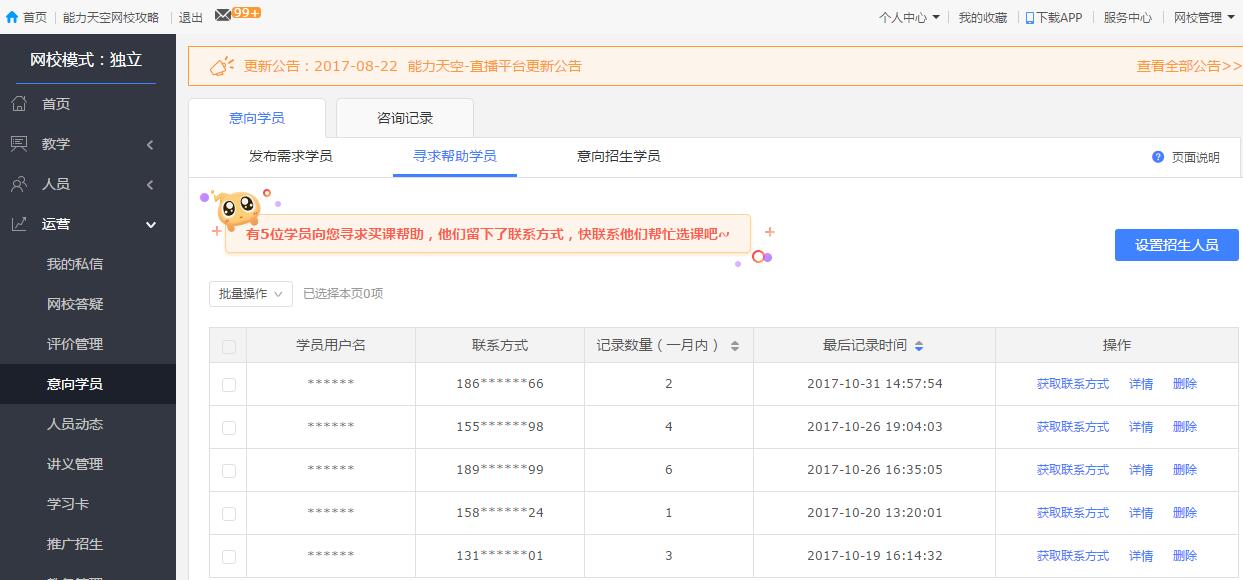Click the 首页 house icon in sidebar
Image resolution: width=1243 pixels, height=580 pixels.
19,104
